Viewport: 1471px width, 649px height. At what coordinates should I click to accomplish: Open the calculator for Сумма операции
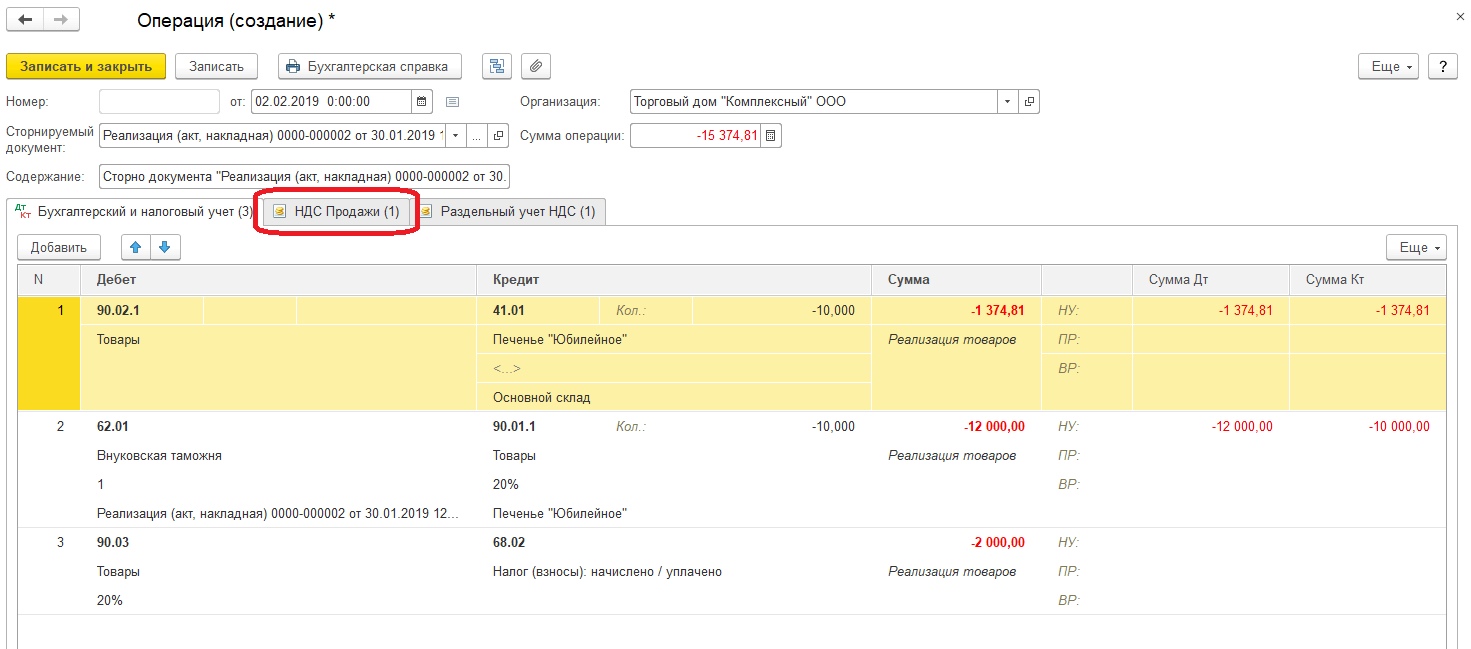(x=770, y=136)
